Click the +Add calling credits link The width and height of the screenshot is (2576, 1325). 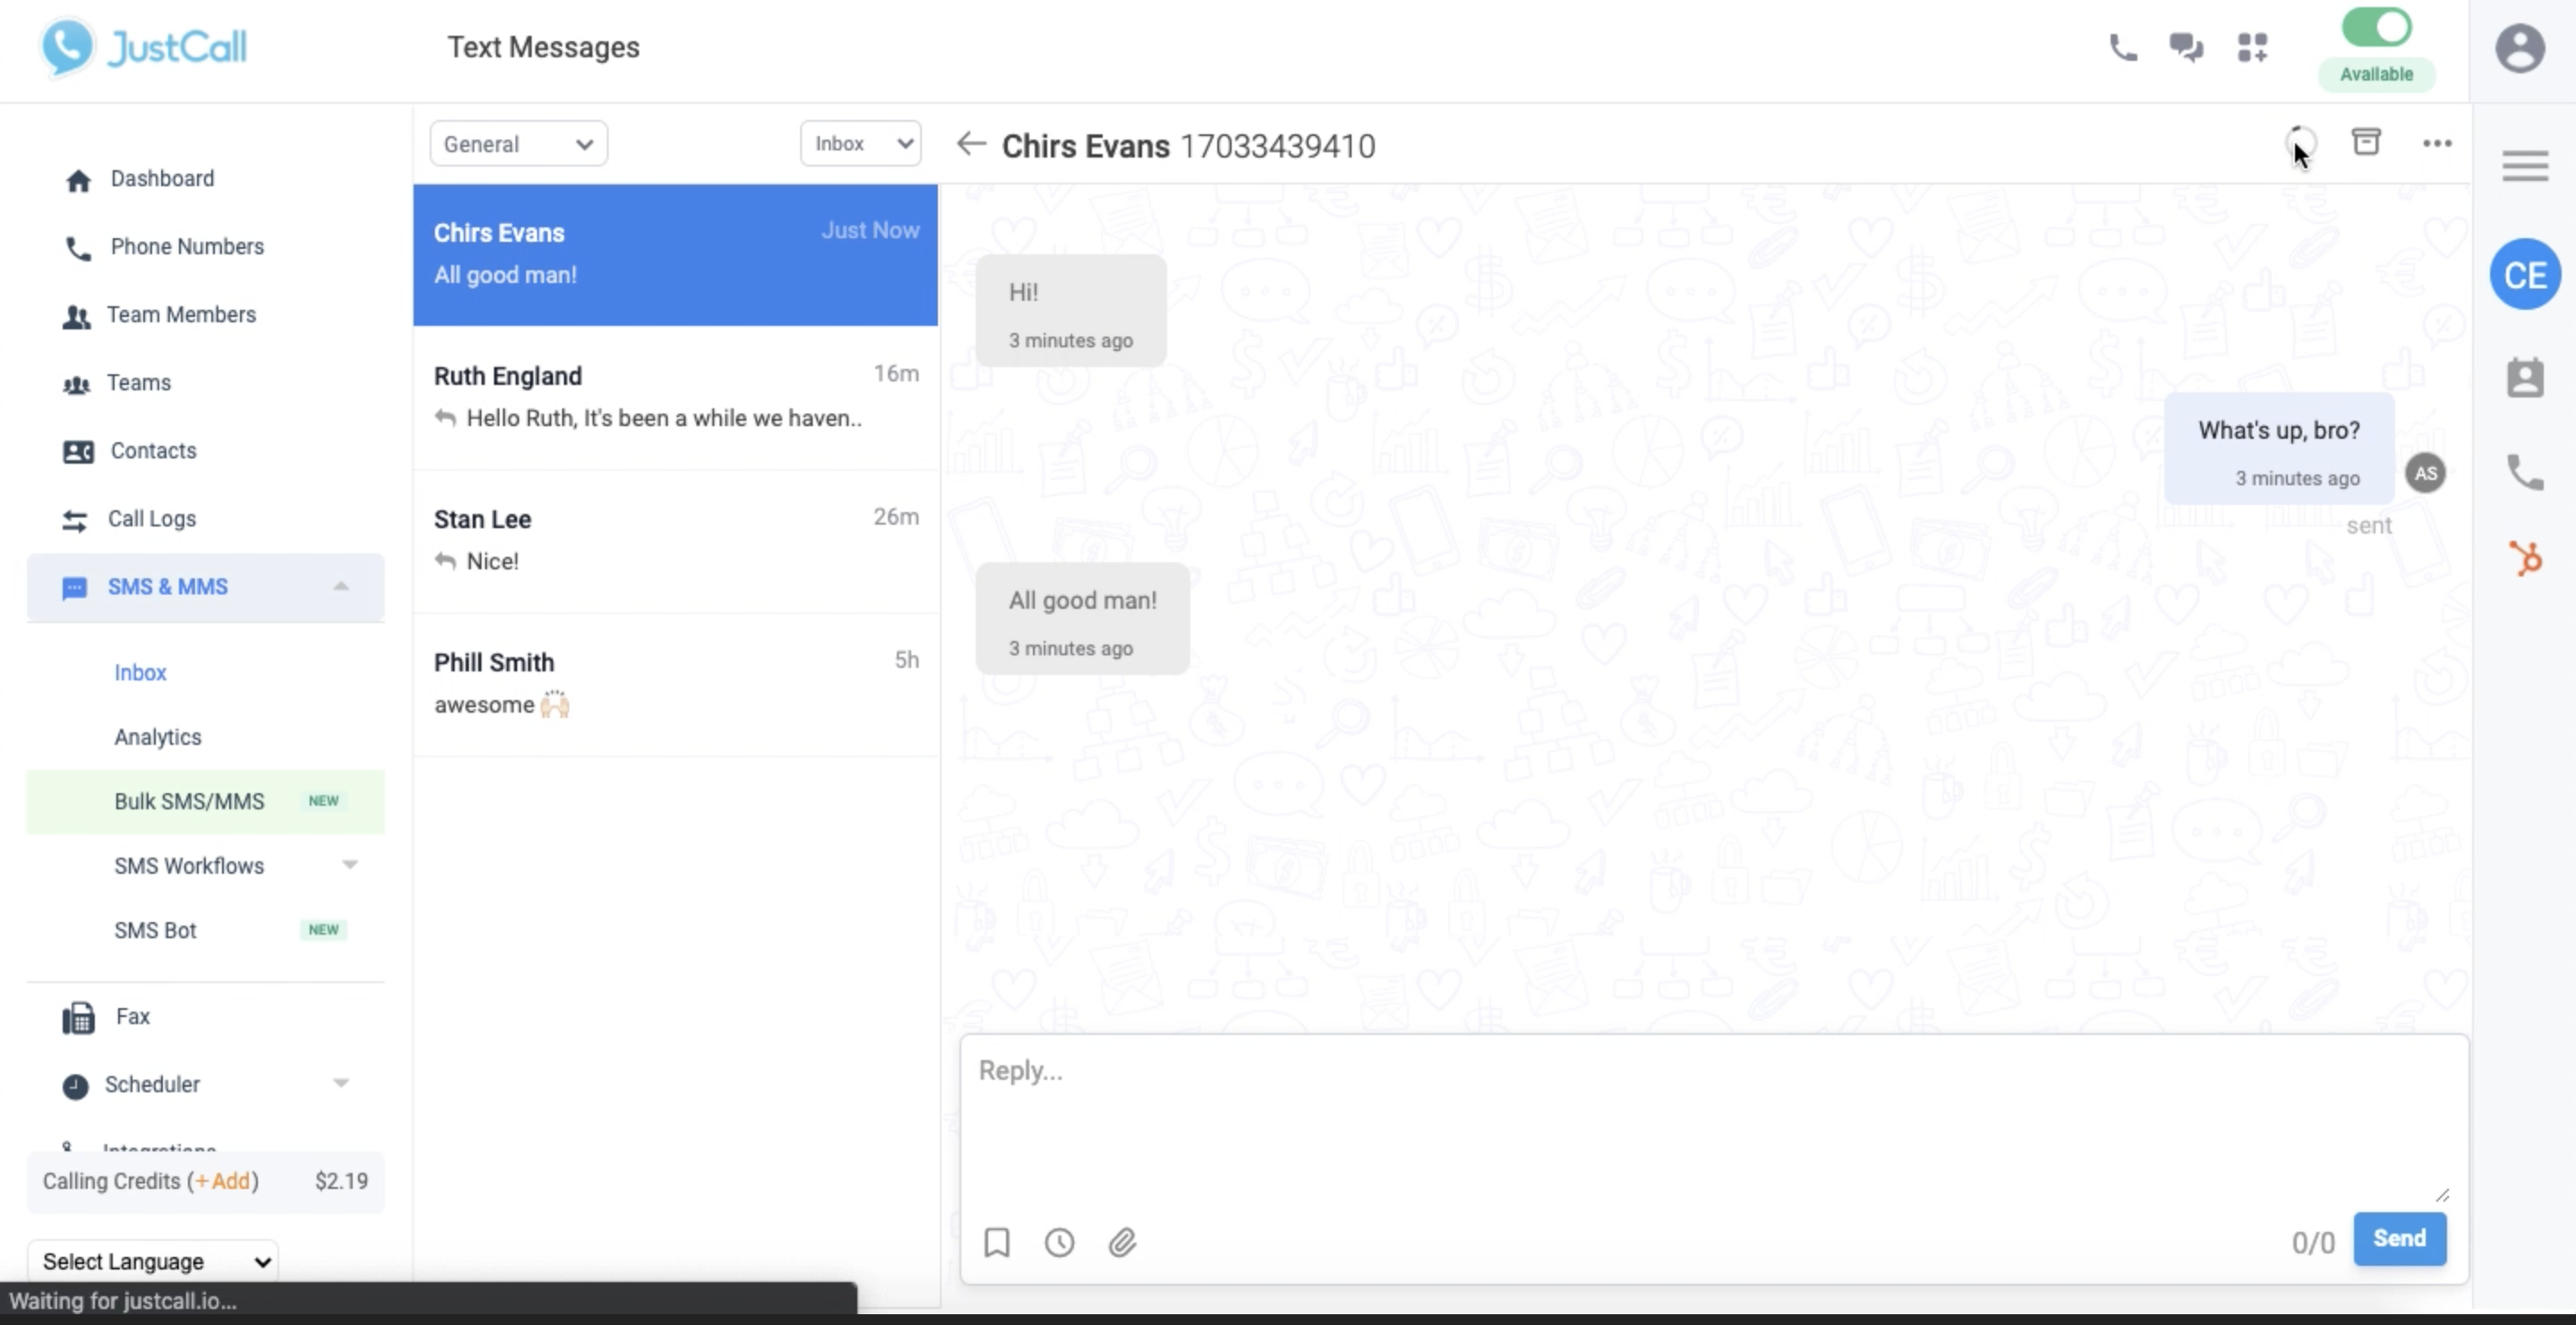click(x=222, y=1181)
